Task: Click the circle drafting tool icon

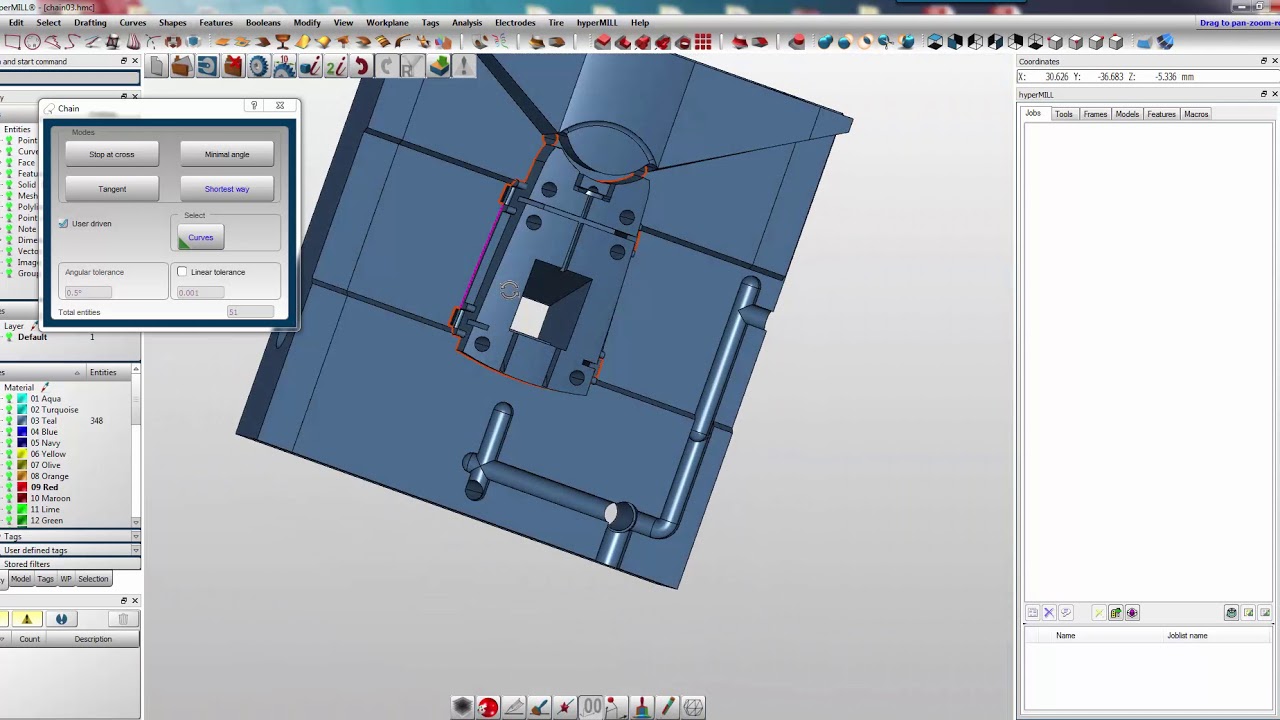Action: point(32,42)
